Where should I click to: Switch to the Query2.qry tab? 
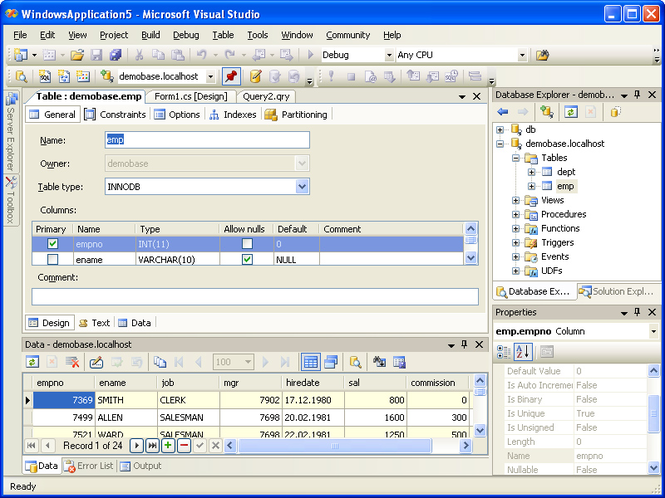coord(266,97)
